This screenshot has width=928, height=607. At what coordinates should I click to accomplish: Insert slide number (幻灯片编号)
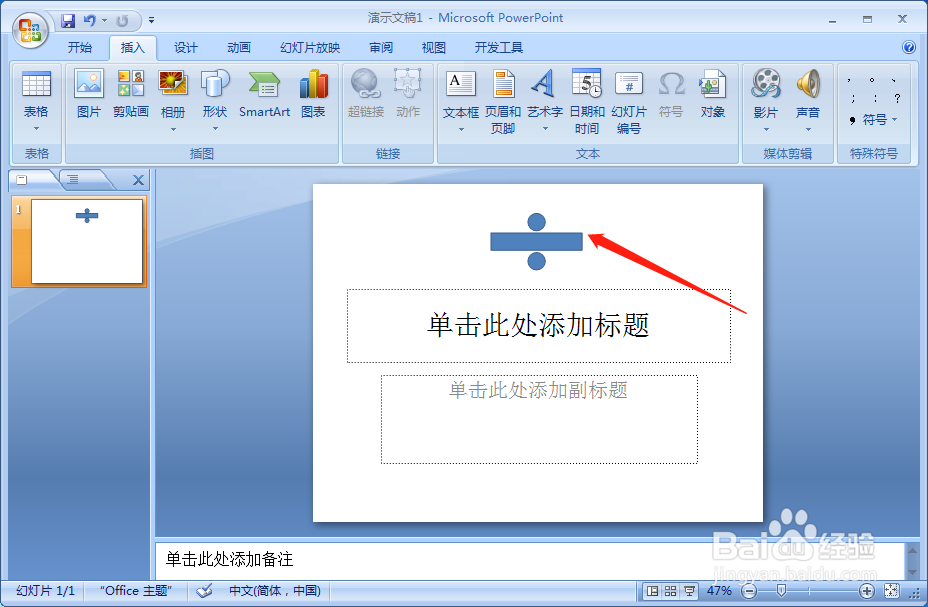(629, 102)
